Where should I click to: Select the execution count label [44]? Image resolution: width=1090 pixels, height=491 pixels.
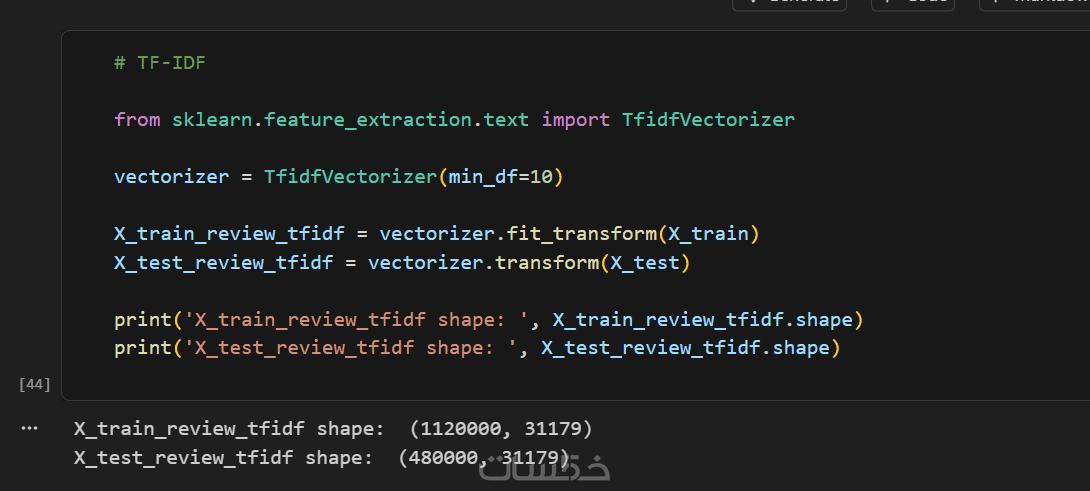(35, 385)
